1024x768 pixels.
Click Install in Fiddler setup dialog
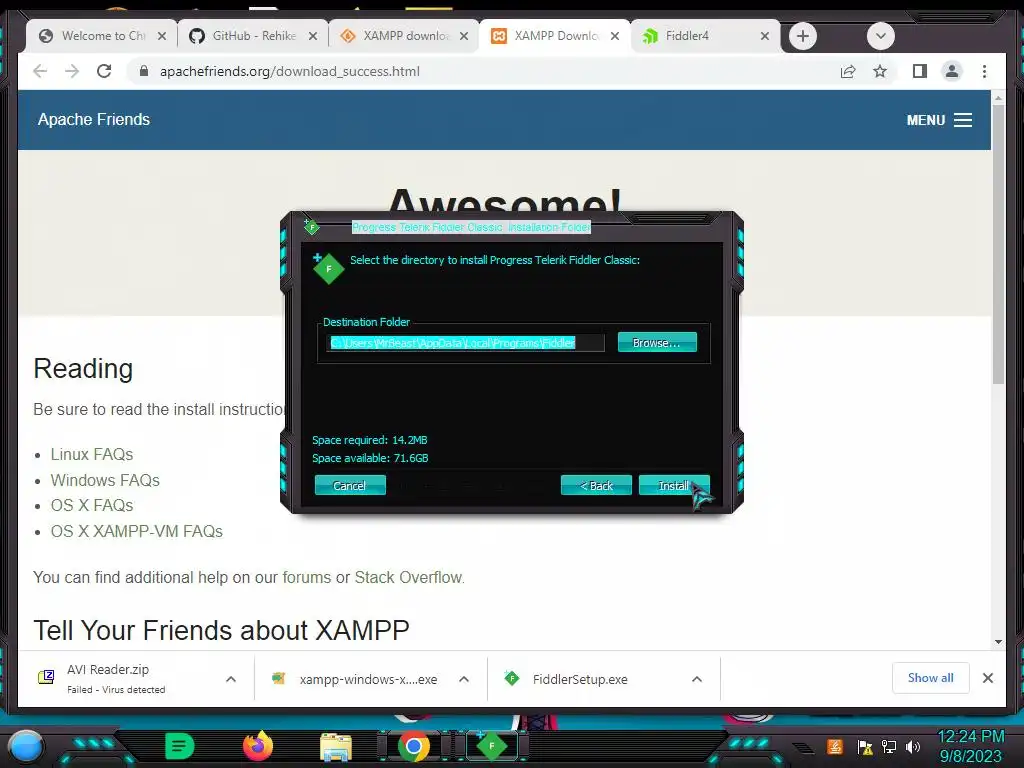tap(674, 485)
